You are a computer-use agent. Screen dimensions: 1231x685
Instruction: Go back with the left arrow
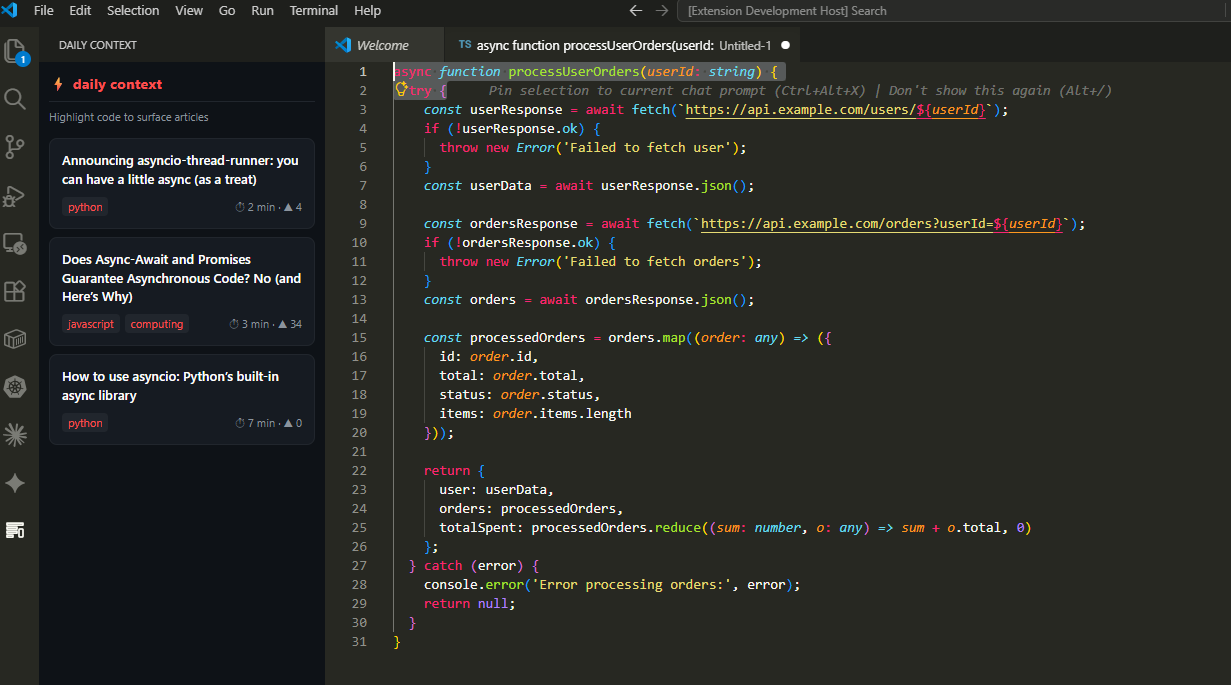636,10
